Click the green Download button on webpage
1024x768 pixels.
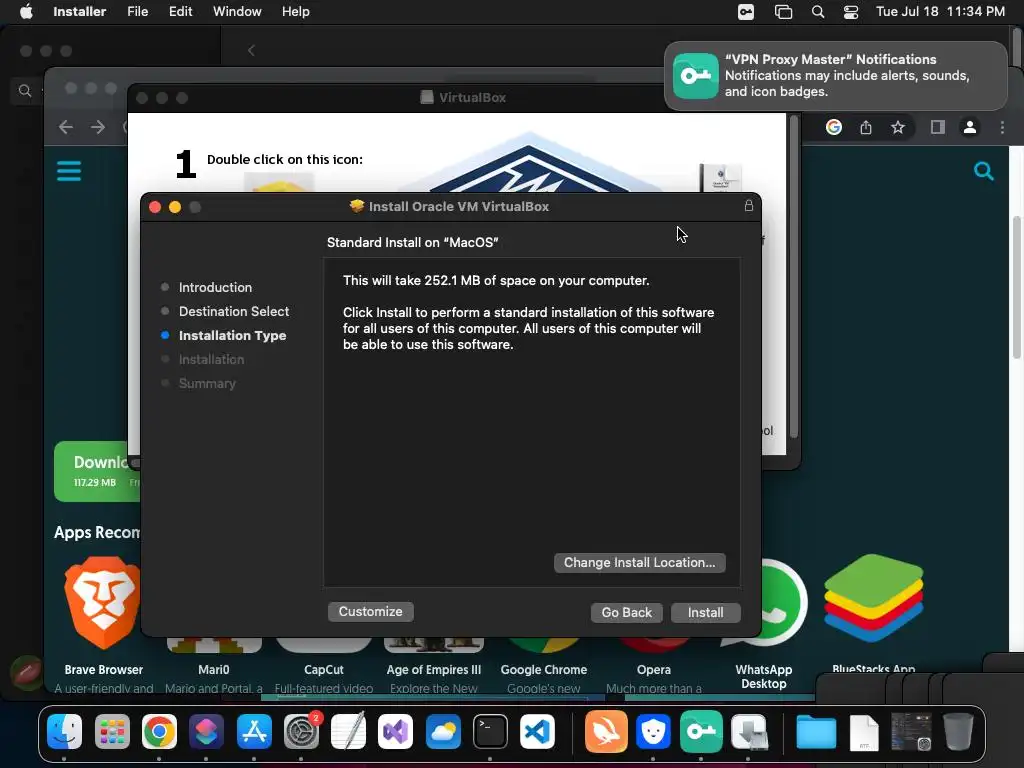point(97,472)
